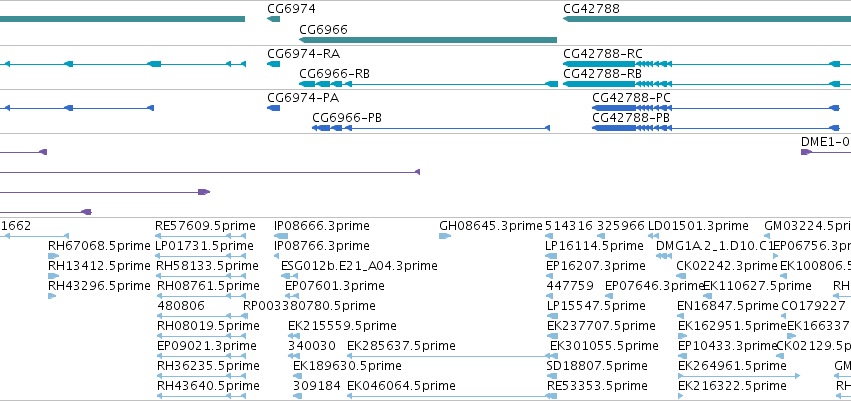Open the CG6974-RA transcript label

pyautogui.click(x=303, y=54)
